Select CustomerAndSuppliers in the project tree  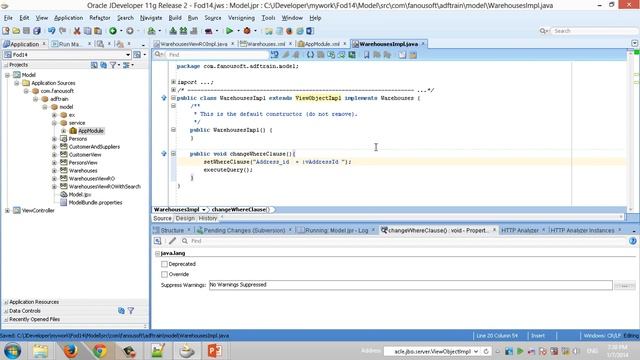94,147
